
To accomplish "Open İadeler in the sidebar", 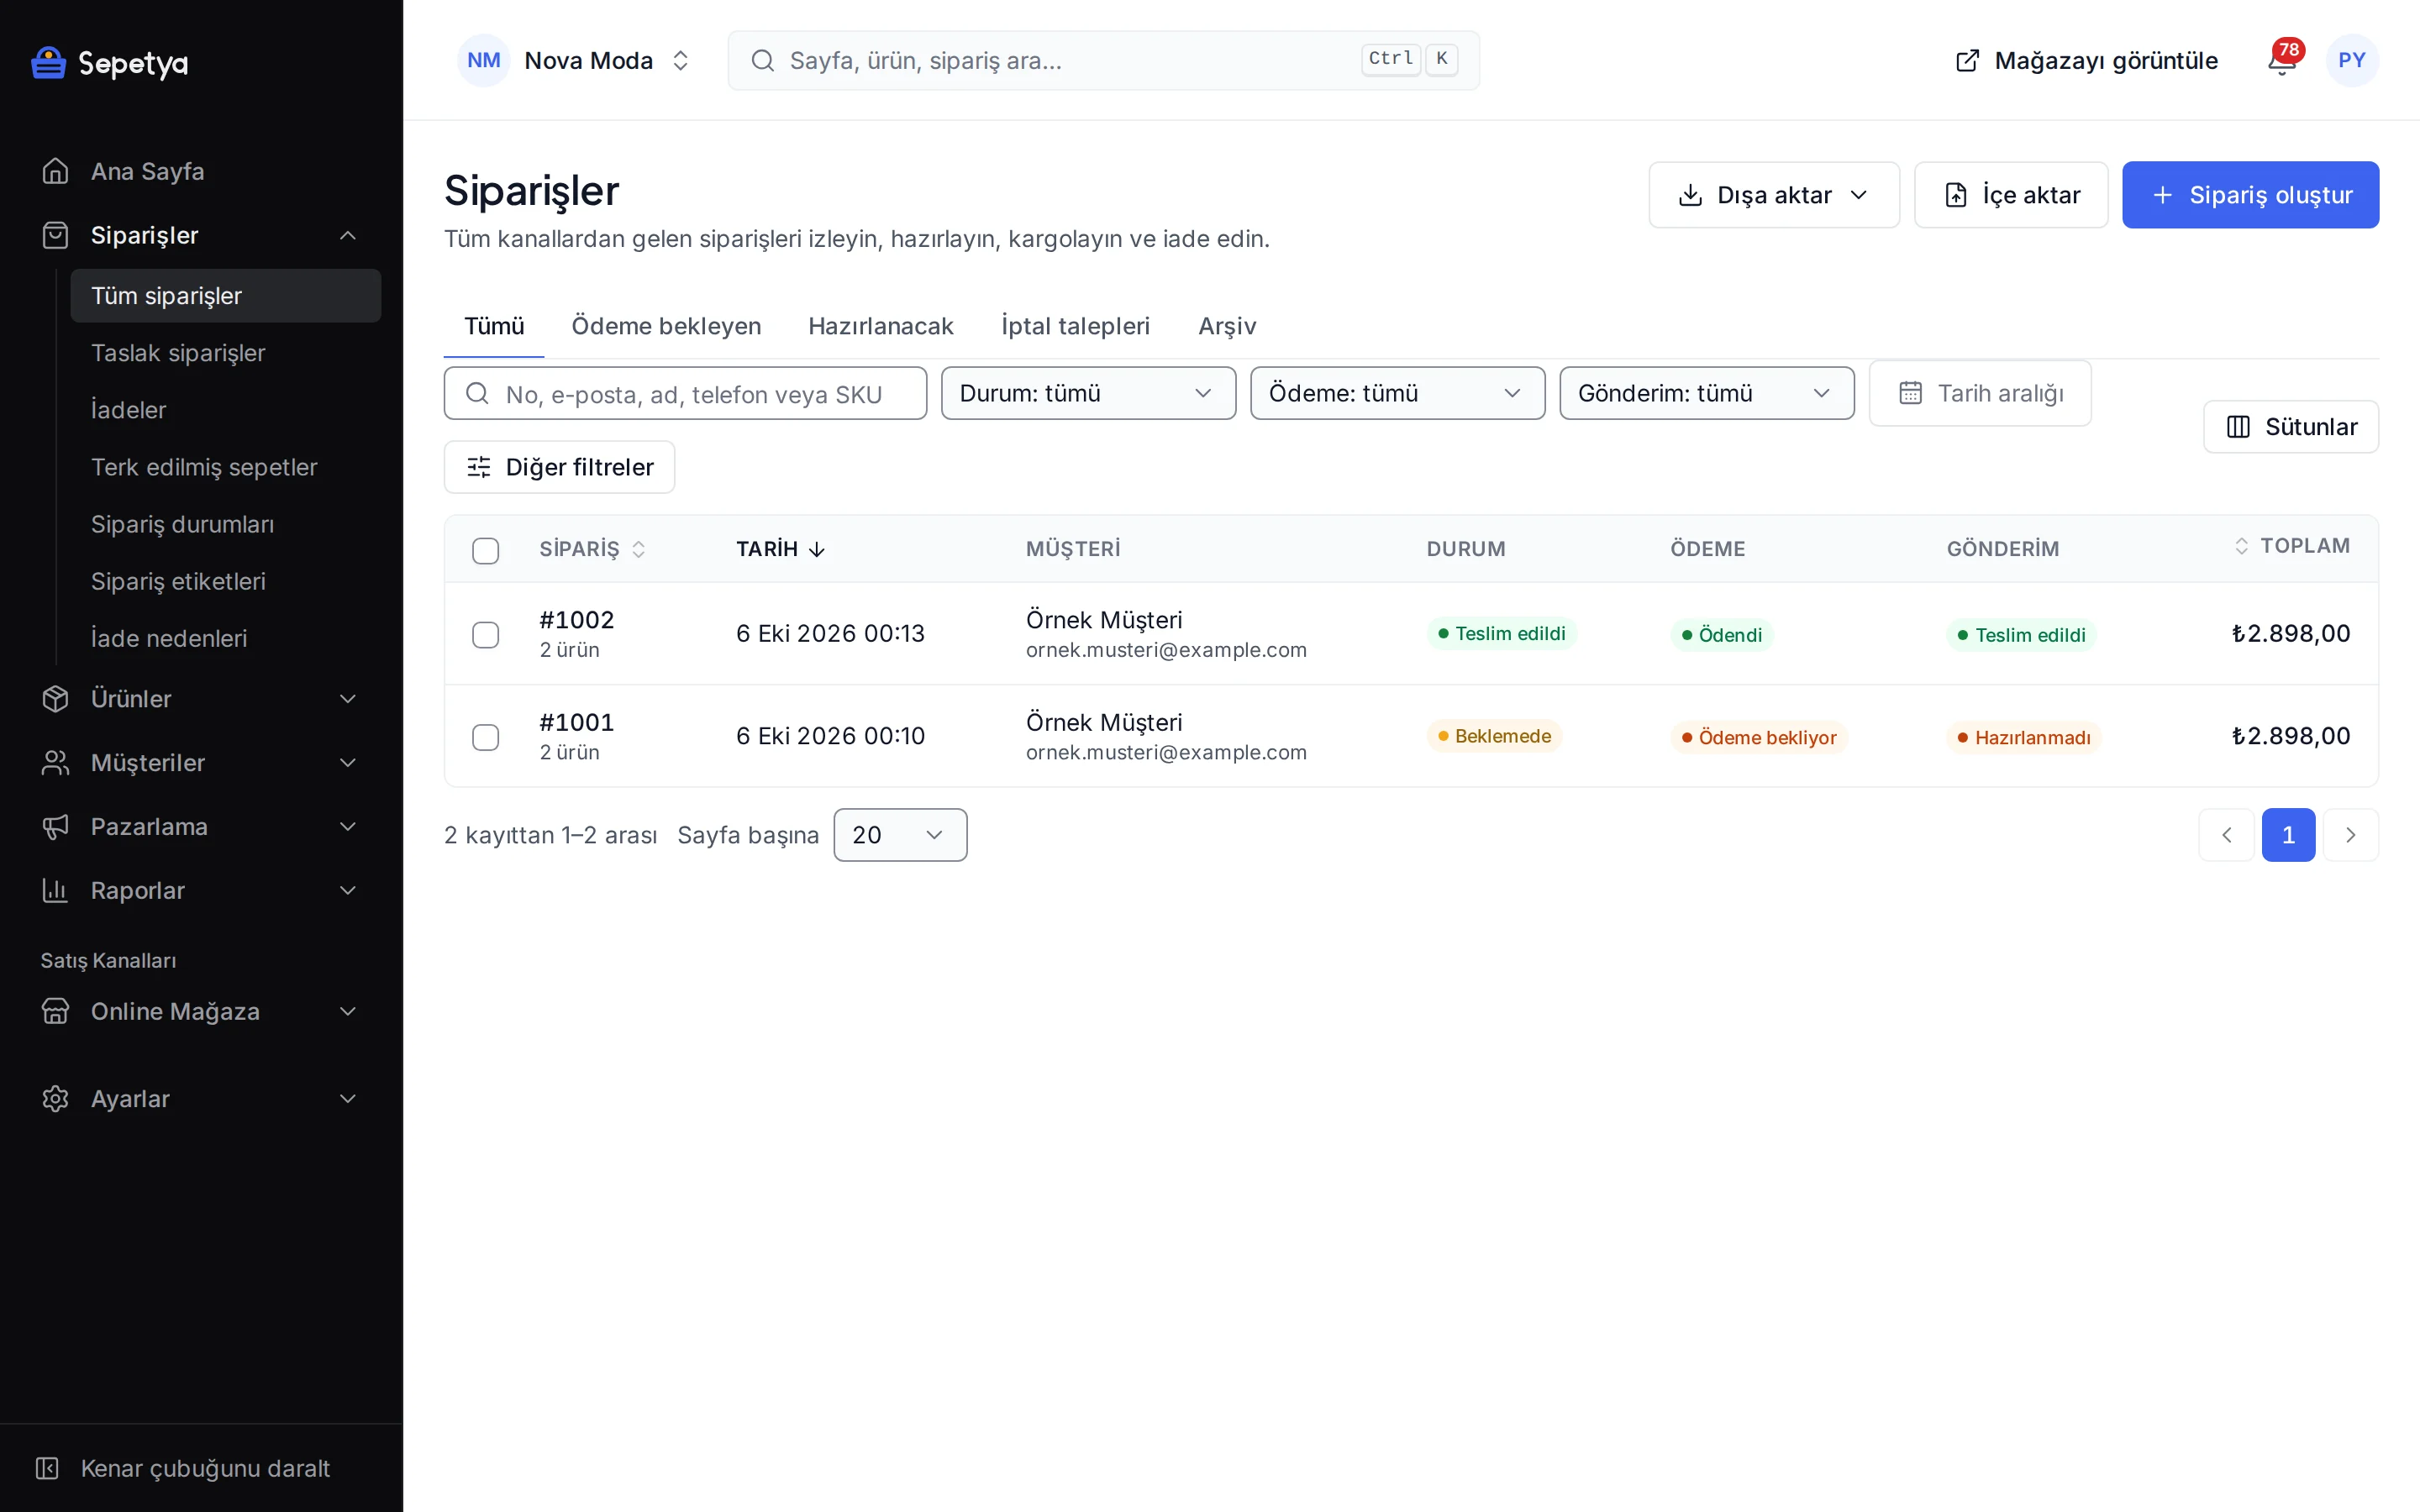I will pos(226,410).
